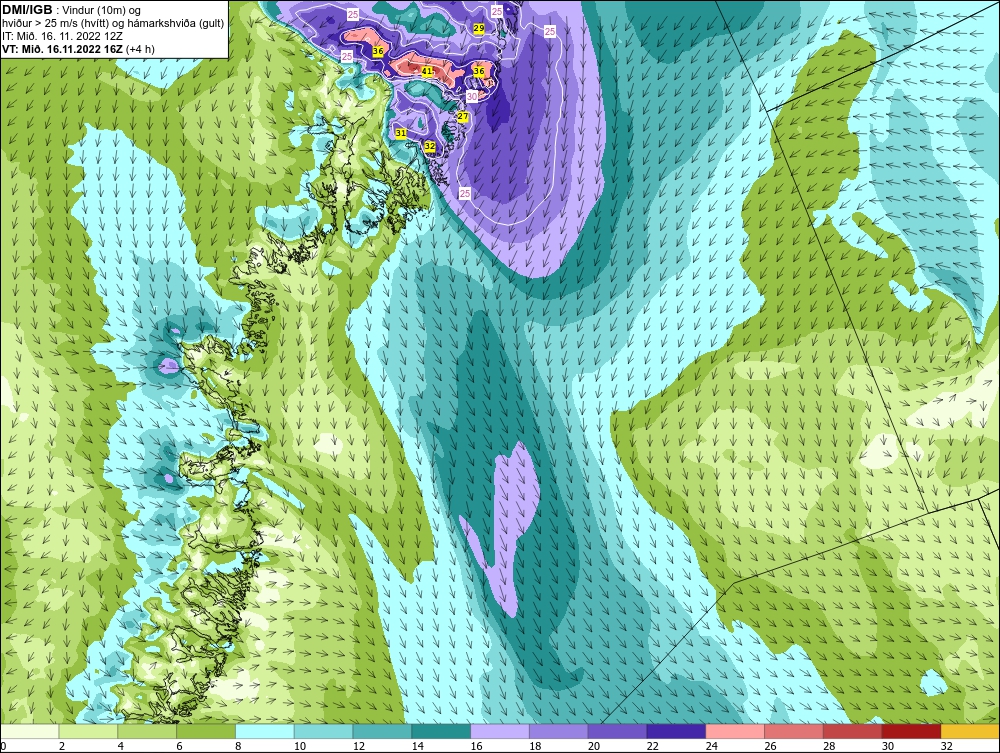Click the scale number 16 on the legend

(476, 746)
